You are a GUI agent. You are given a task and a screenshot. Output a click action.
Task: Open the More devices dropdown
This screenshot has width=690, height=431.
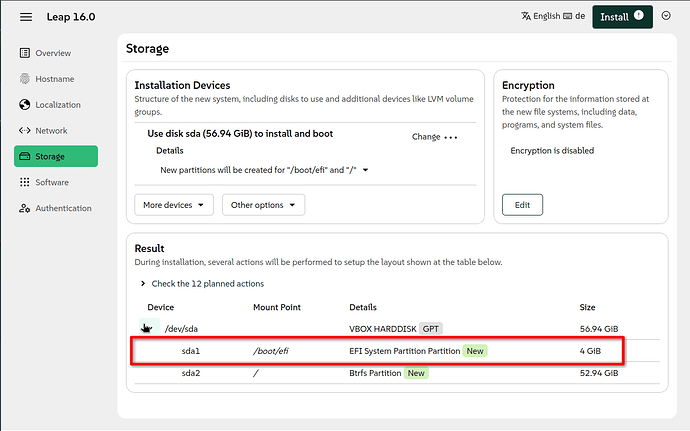(174, 205)
